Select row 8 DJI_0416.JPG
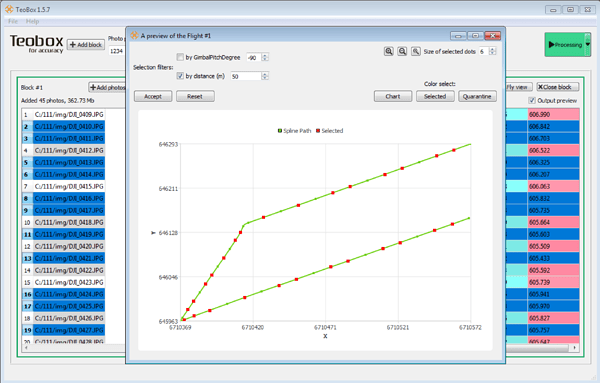Screen dimensions: 600x383 coord(69,198)
